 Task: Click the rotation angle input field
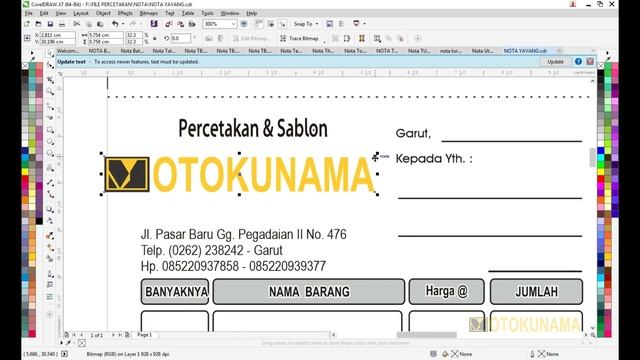tap(181, 38)
